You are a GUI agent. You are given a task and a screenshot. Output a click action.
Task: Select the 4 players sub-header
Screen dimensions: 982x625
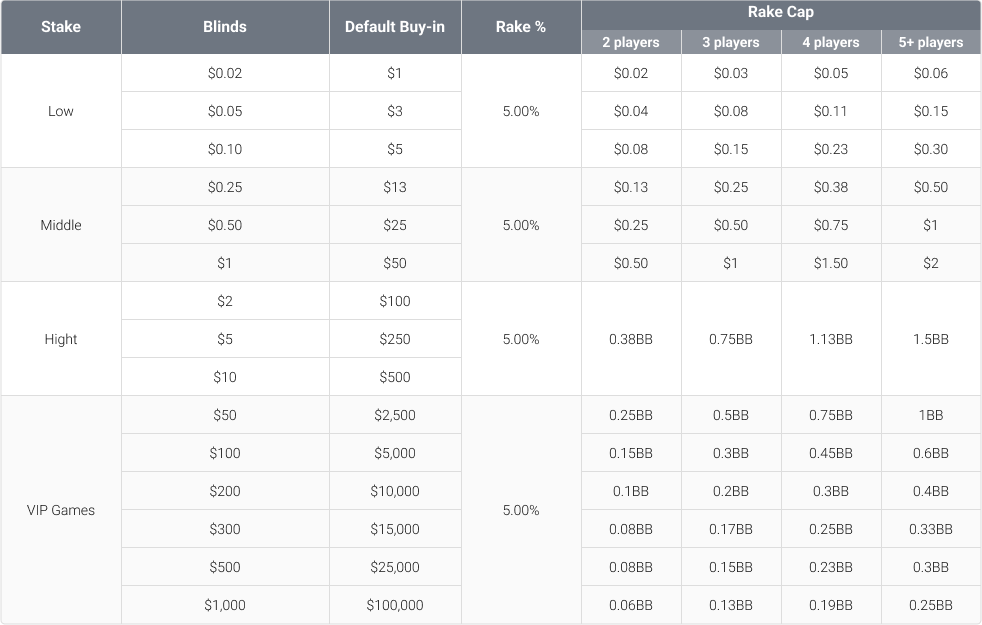pos(831,42)
